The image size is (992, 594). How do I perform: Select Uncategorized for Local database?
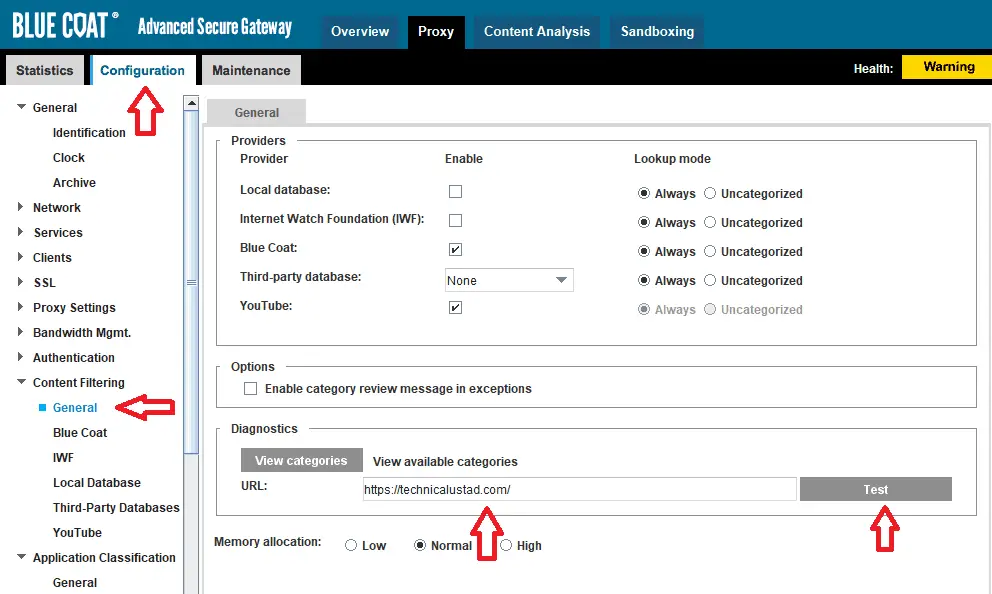coord(710,193)
